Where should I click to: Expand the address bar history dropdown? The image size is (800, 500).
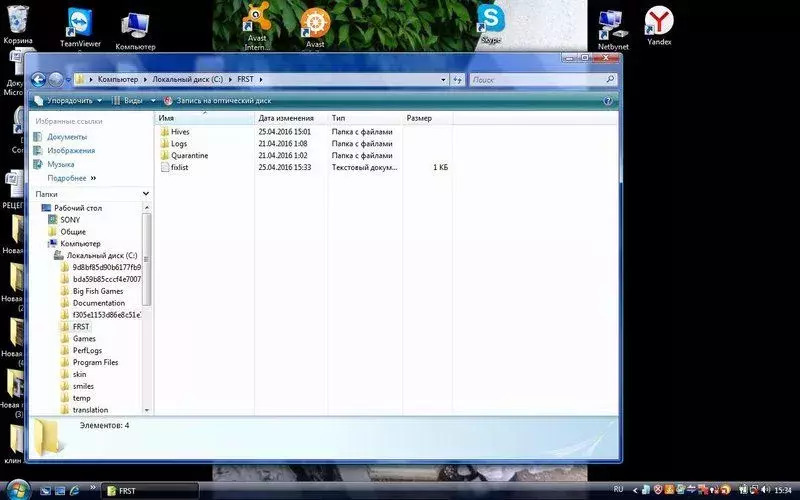443,80
